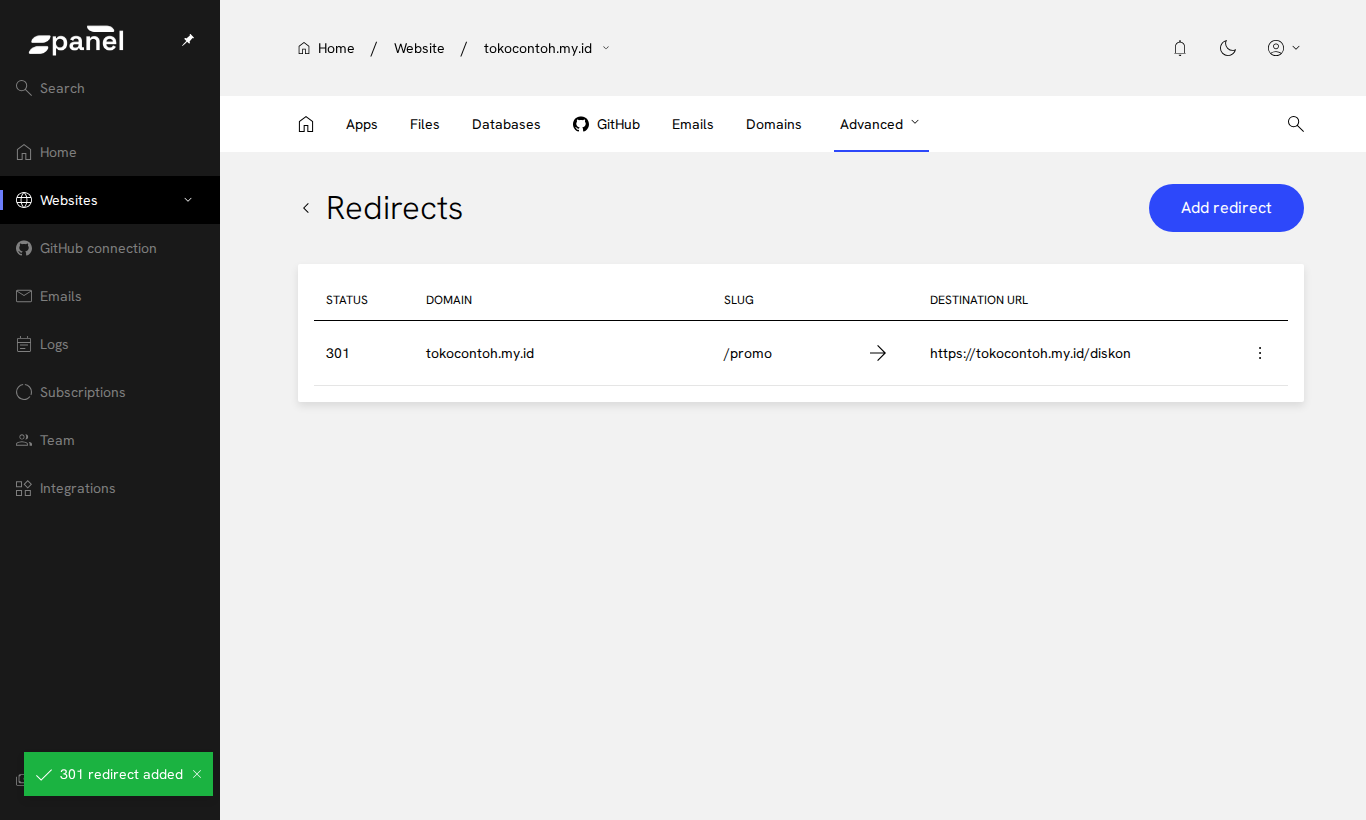Toggle dark mode moon icon
Screen dimensions: 1366x820
pos(1228,48)
